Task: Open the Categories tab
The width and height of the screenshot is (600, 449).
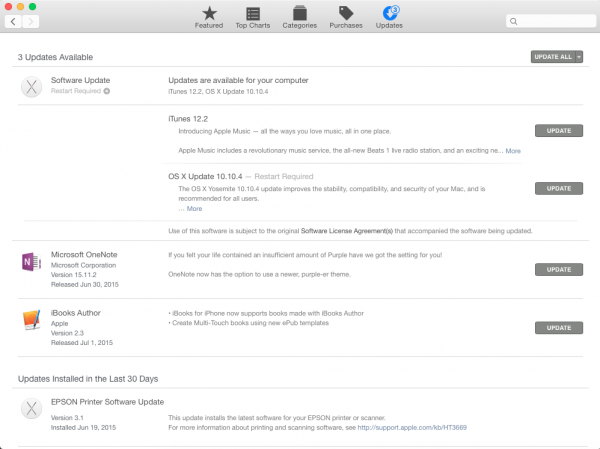Action: tap(300, 18)
